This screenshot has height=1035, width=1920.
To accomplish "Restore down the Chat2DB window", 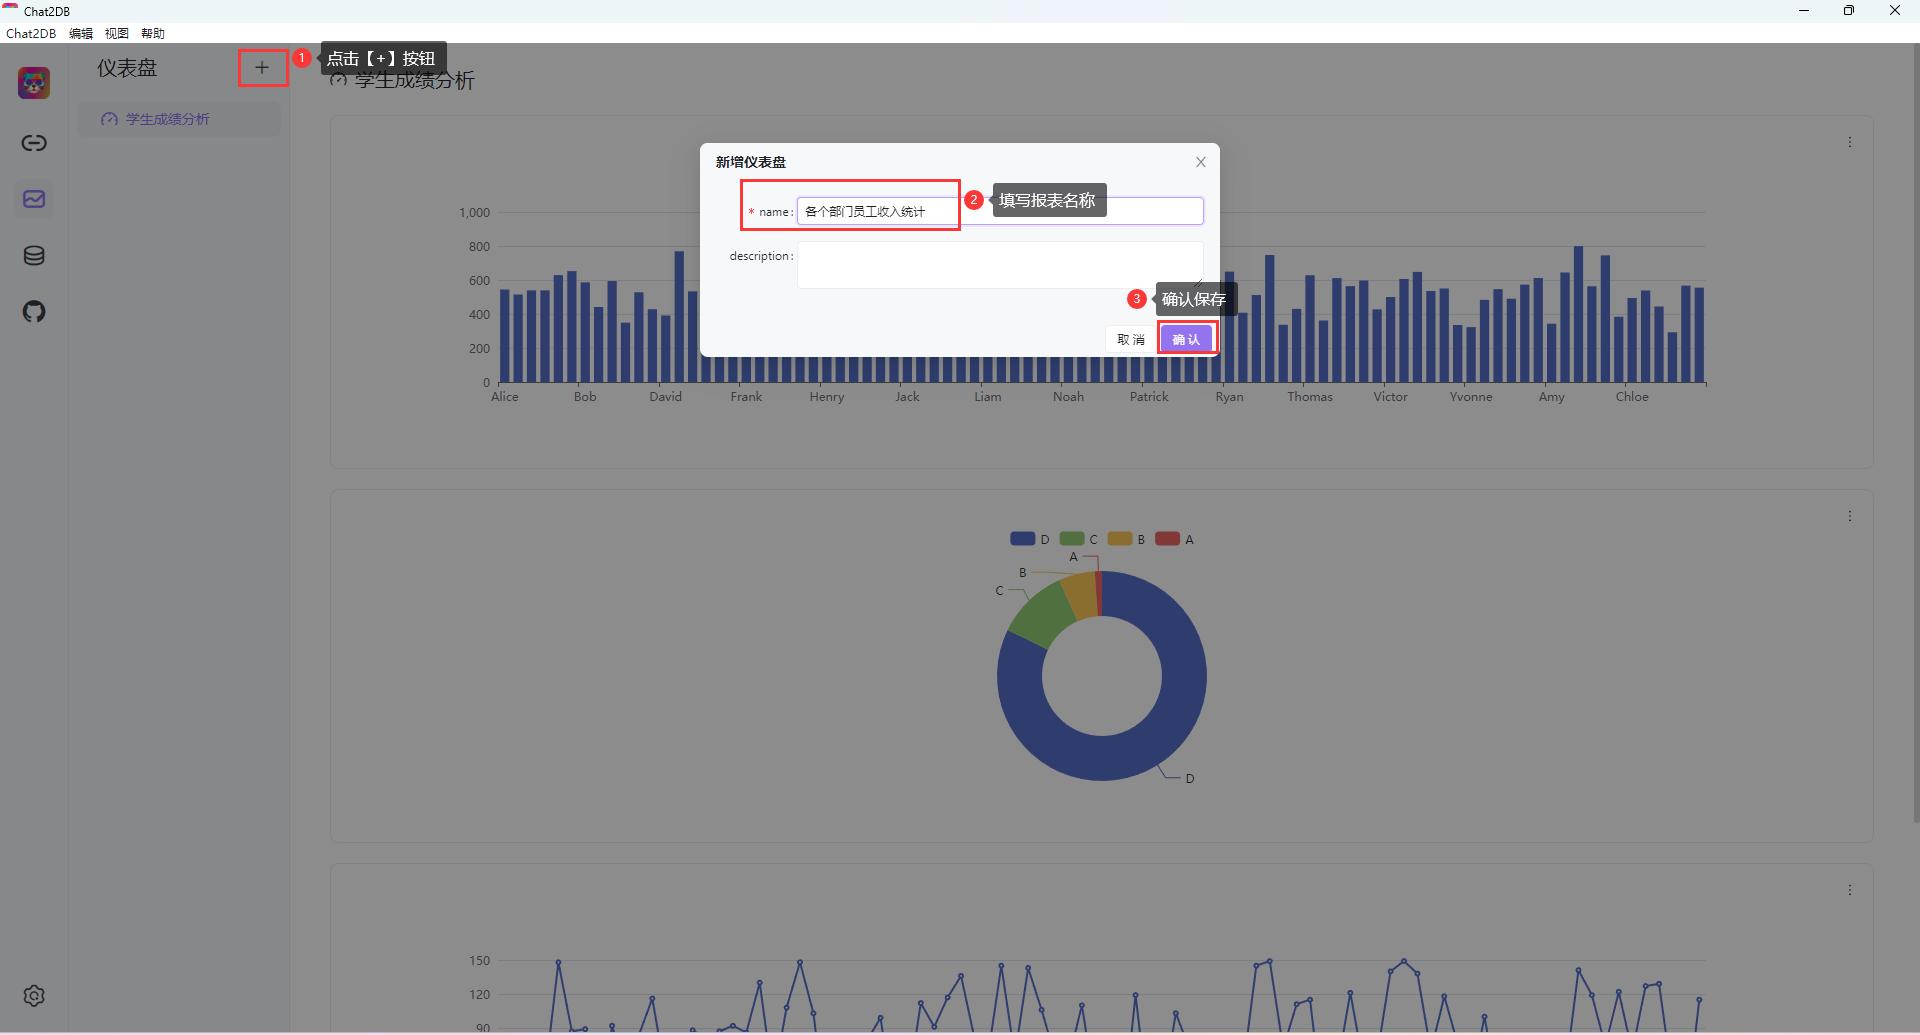I will [x=1849, y=11].
